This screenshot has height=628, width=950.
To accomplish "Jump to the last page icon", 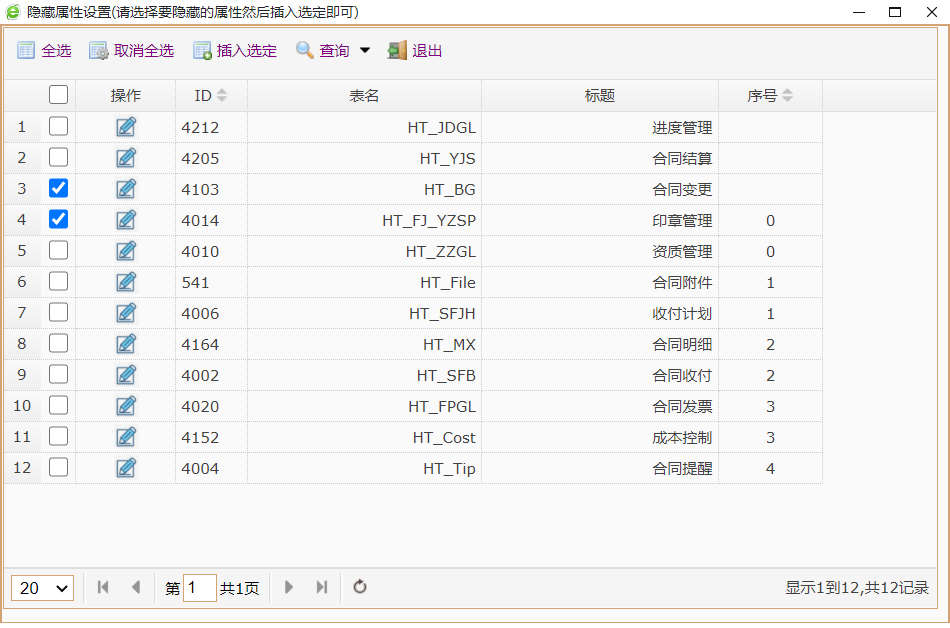I will click(x=321, y=587).
